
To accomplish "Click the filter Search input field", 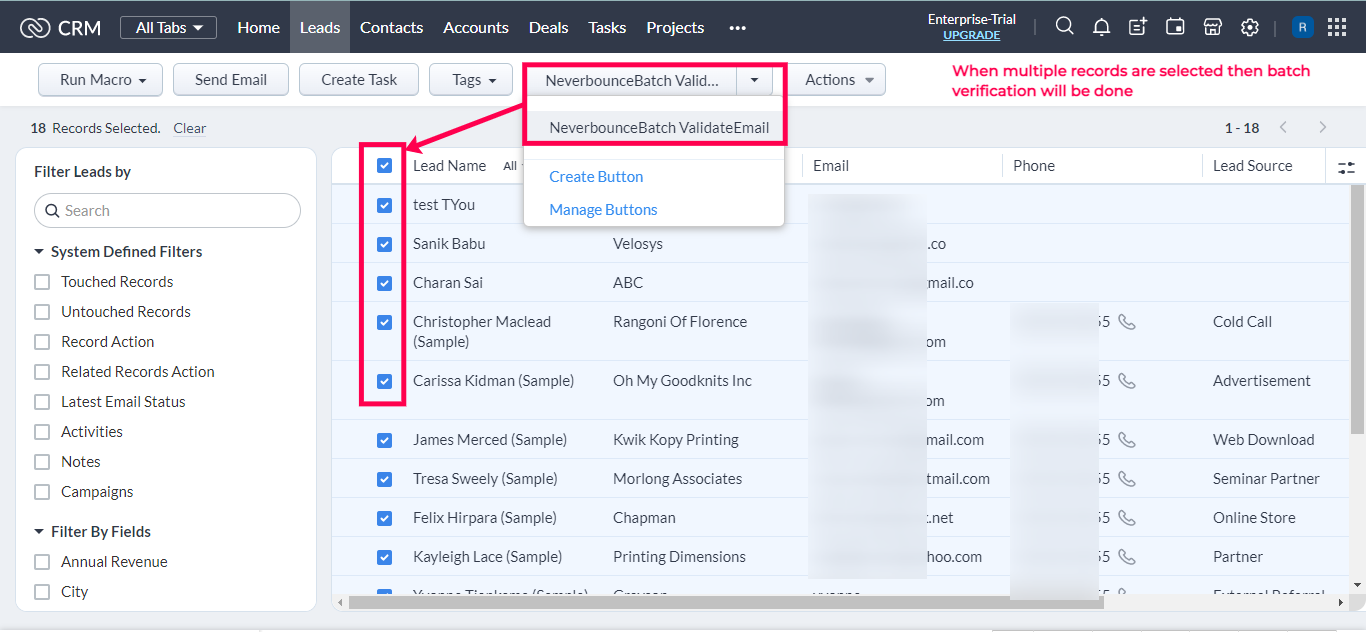I will [x=168, y=211].
